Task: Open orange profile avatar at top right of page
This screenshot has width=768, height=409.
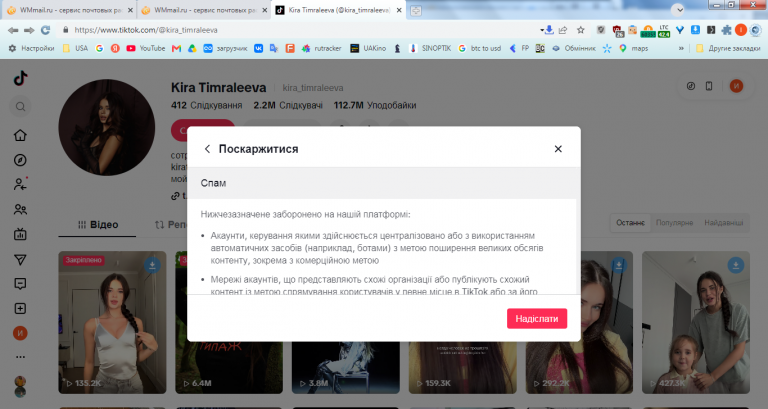Action: click(736, 86)
